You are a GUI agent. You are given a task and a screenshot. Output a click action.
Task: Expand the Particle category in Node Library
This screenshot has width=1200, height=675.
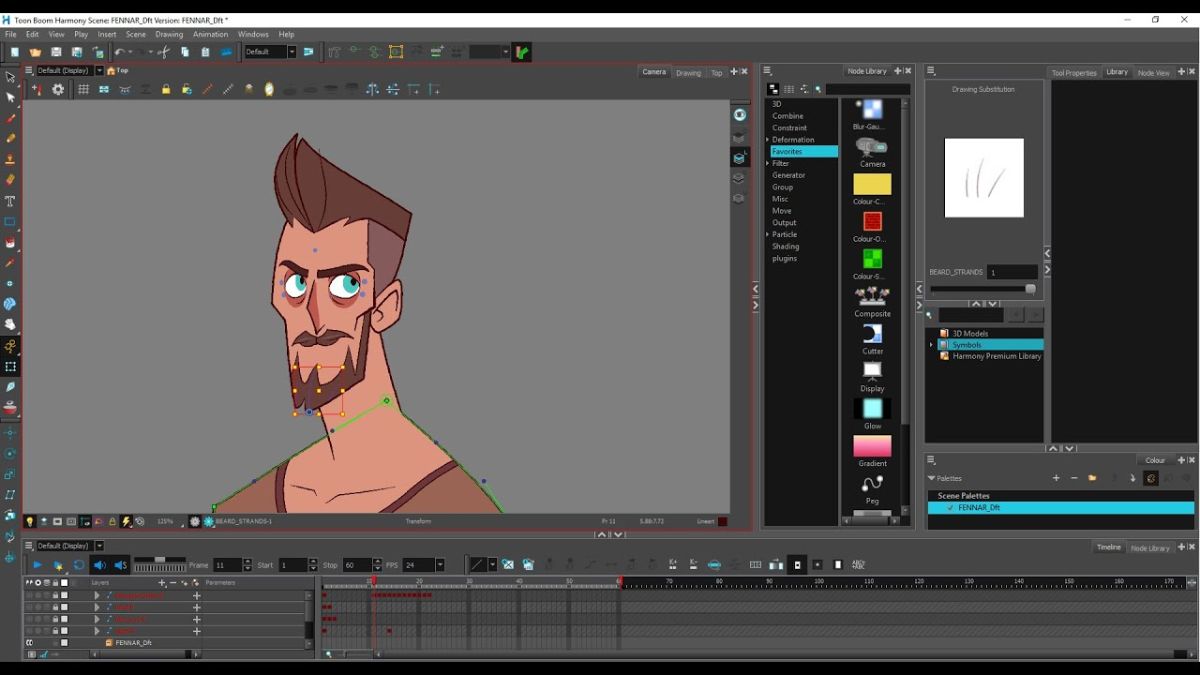coord(768,234)
